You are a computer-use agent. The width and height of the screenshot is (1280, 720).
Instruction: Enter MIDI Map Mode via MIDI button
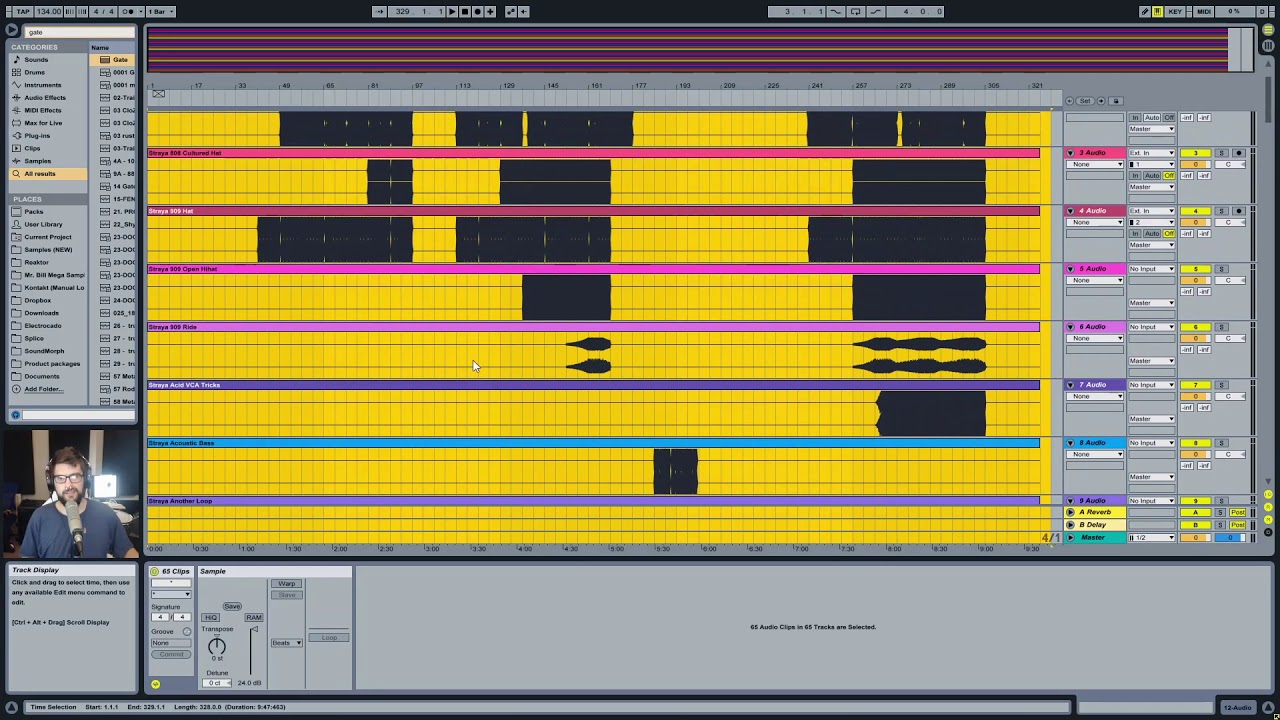click(x=1203, y=11)
